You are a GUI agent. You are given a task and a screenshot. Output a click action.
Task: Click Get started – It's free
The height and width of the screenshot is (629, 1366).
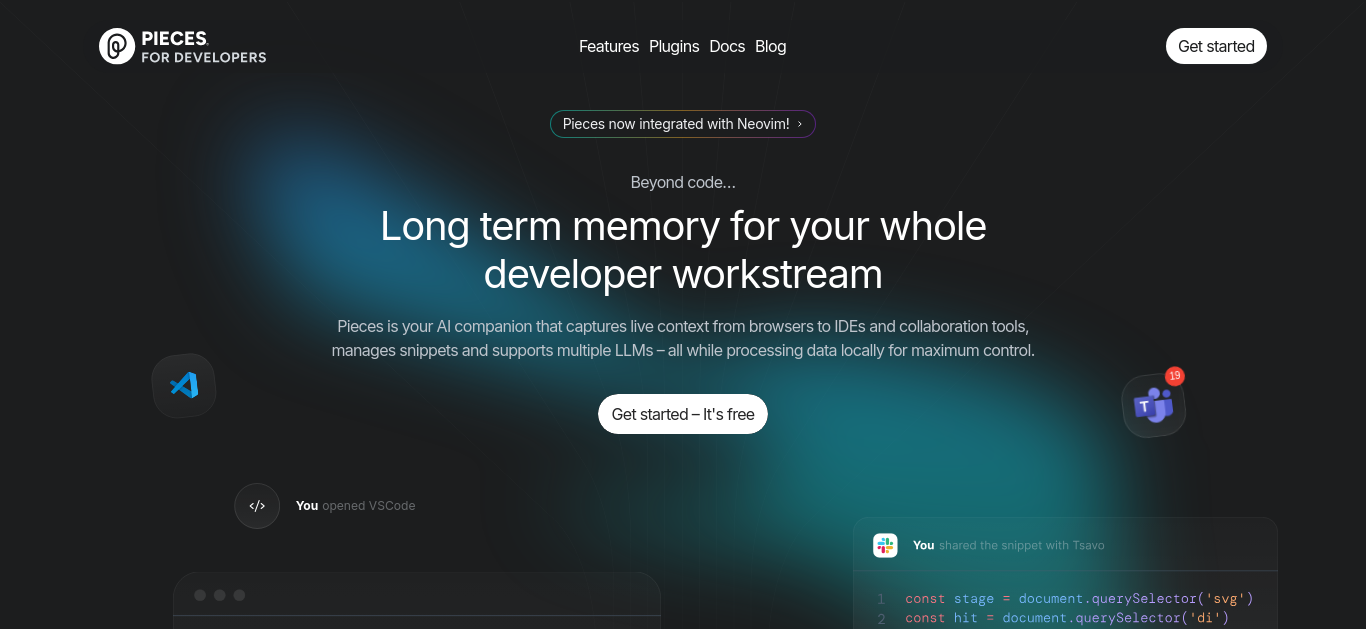click(683, 414)
